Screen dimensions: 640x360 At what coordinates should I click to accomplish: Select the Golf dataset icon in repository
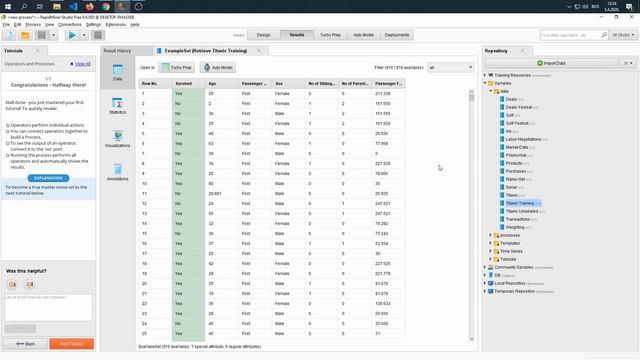coord(502,115)
